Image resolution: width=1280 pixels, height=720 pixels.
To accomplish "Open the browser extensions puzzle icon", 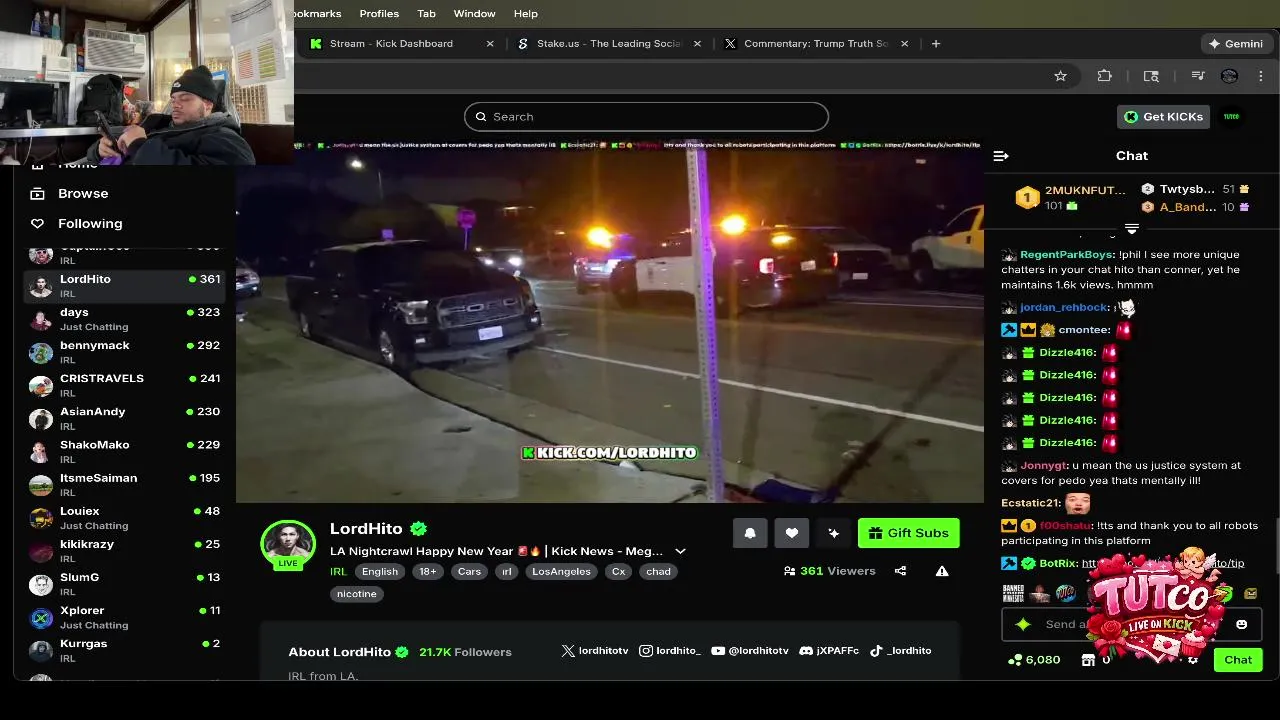I will [x=1105, y=76].
